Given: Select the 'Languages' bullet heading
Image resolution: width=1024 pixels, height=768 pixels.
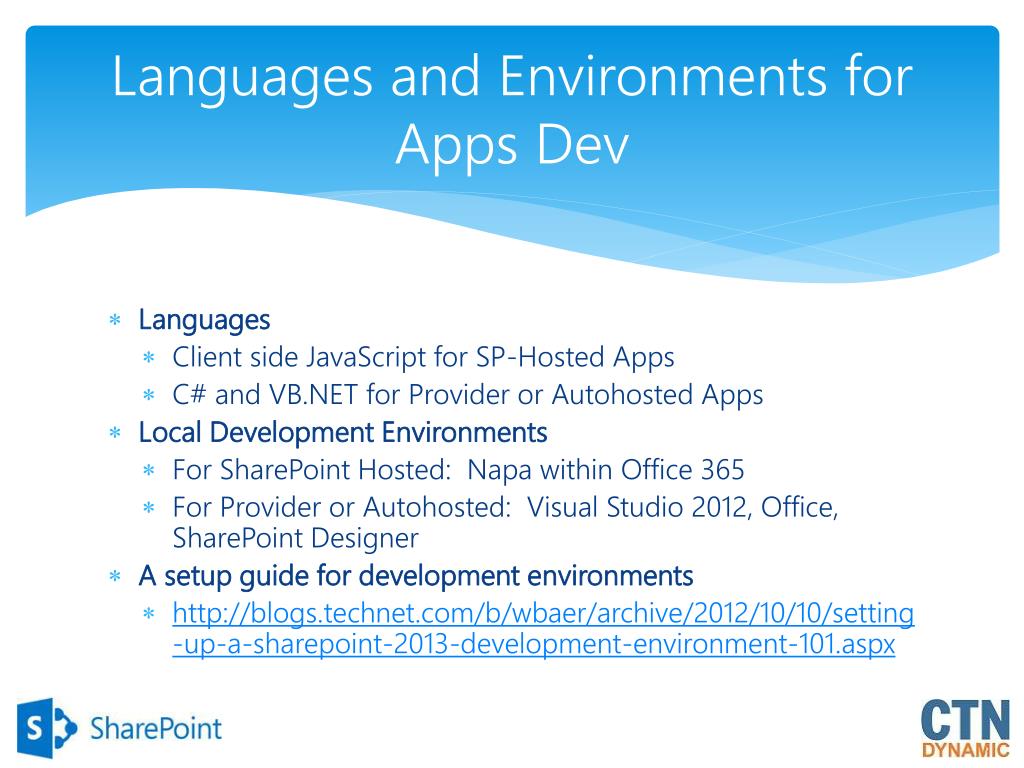Looking at the screenshot, I should 204,320.
